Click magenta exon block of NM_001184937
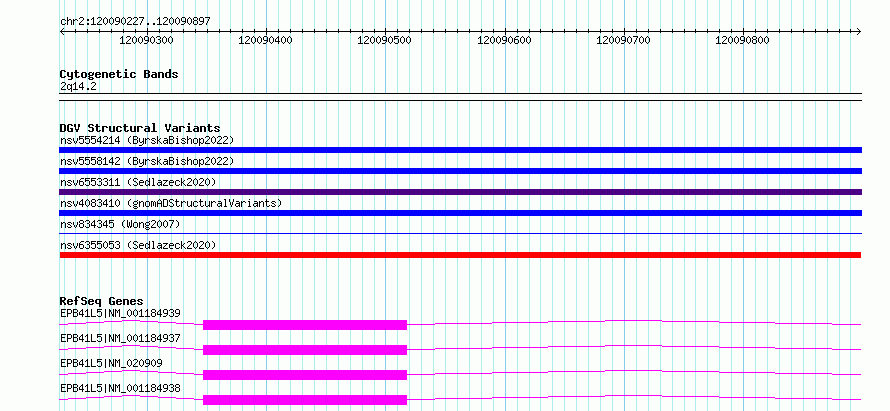Image resolution: width=890 pixels, height=411 pixels. 305,350
